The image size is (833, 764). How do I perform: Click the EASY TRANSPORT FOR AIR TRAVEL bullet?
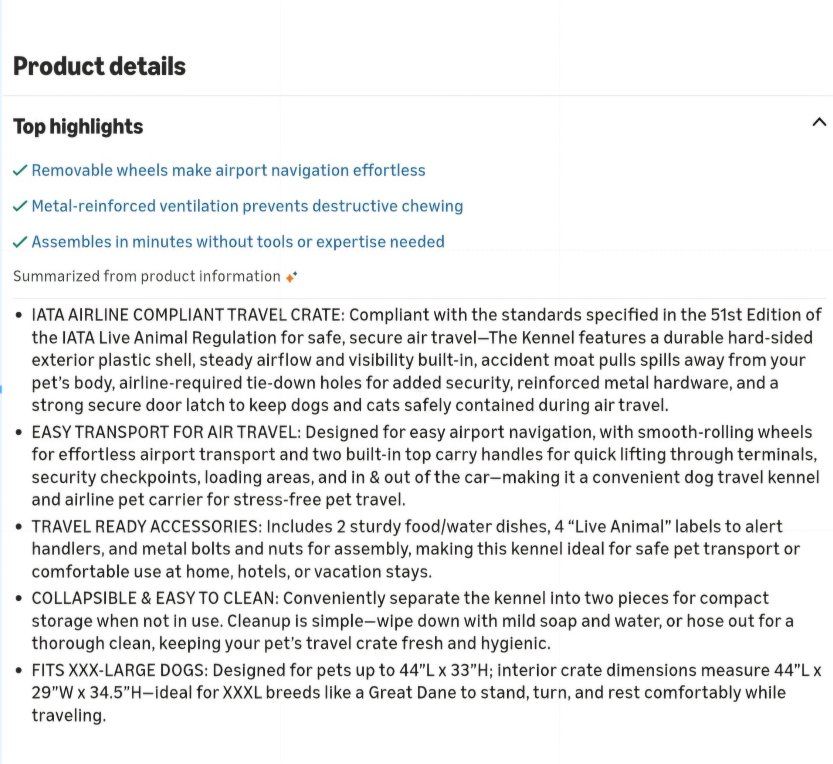(425, 466)
